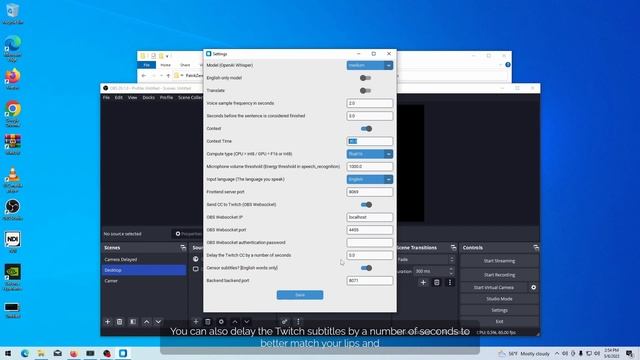Enable the Translate switch
Image resolution: width=640 pixels, height=360 pixels.
(365, 91)
